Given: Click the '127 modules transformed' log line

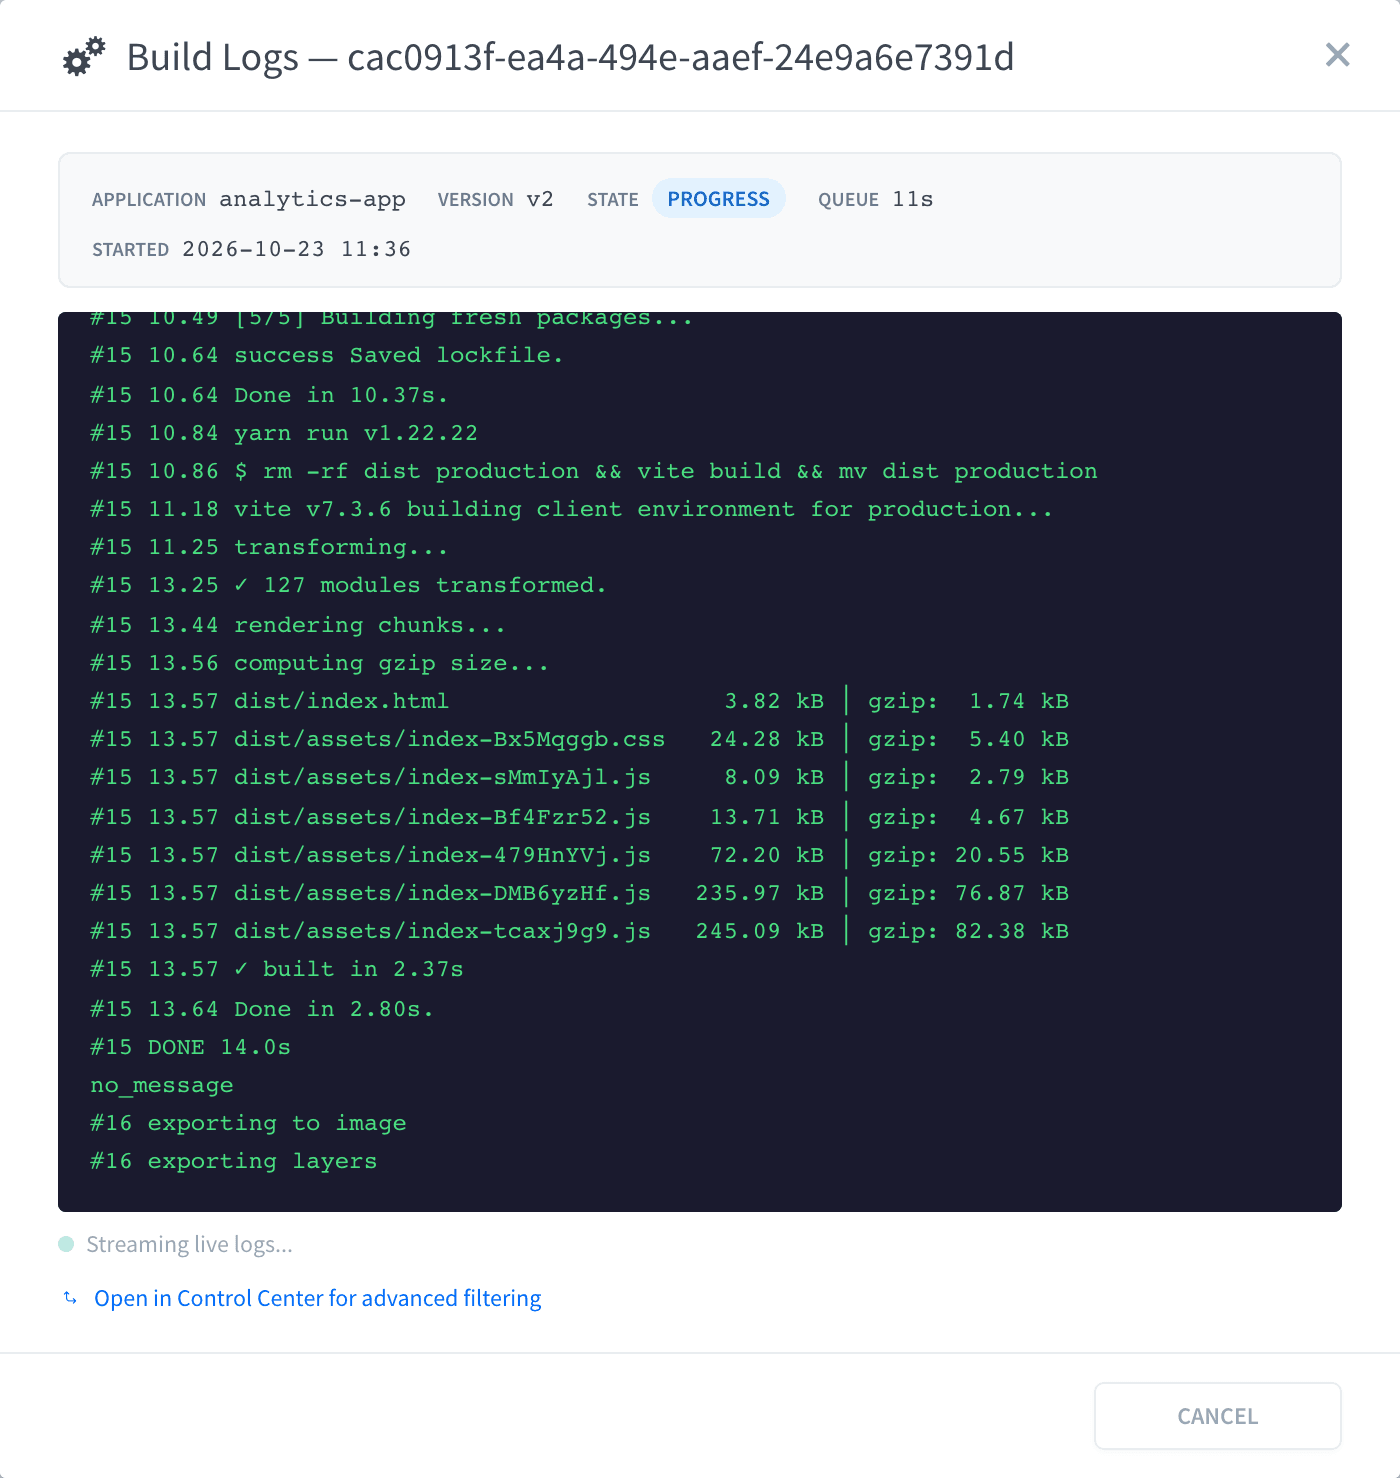Looking at the screenshot, I should pyautogui.click(x=348, y=585).
